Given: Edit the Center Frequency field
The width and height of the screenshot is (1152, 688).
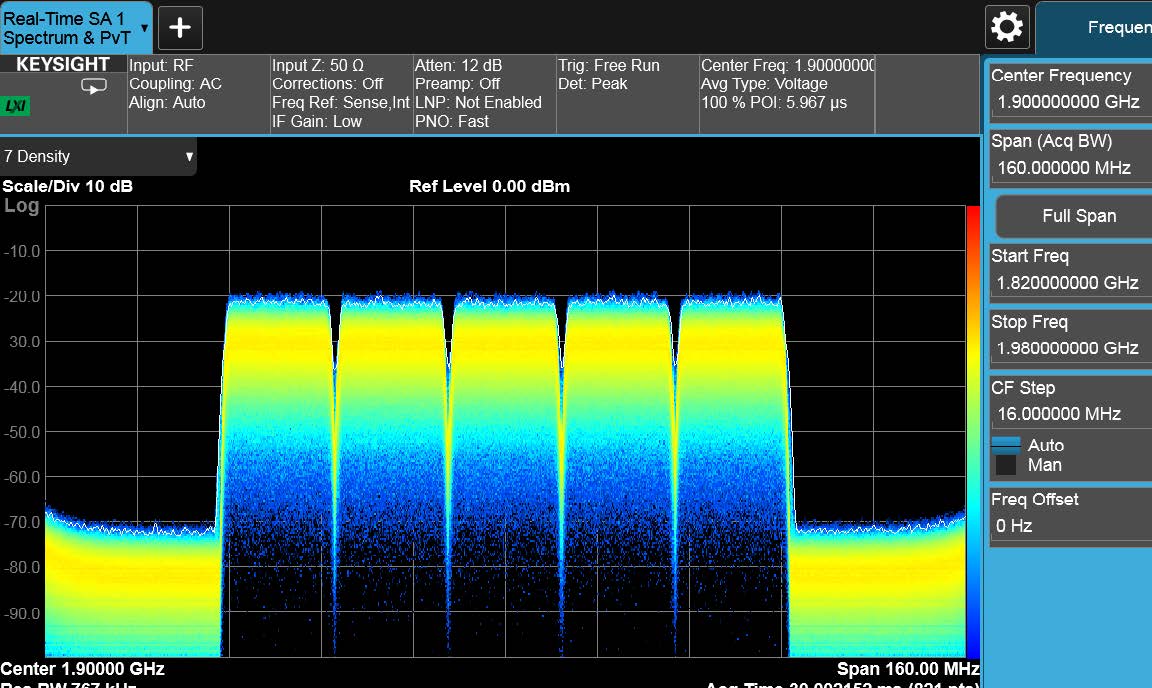Looking at the screenshot, I should tap(1067, 102).
